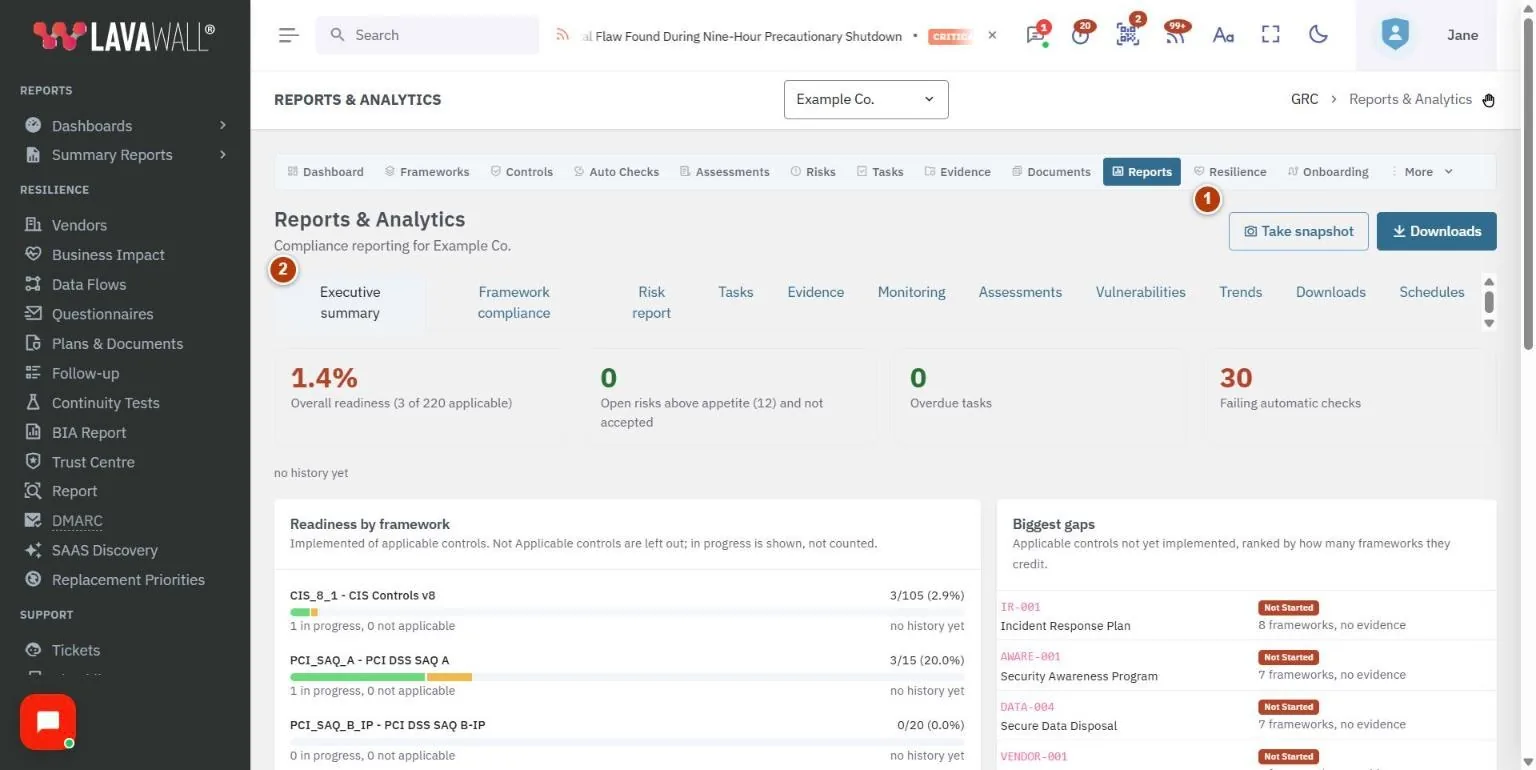Open the Frameworks tab
This screenshot has width=1536, height=770.
click(x=427, y=172)
